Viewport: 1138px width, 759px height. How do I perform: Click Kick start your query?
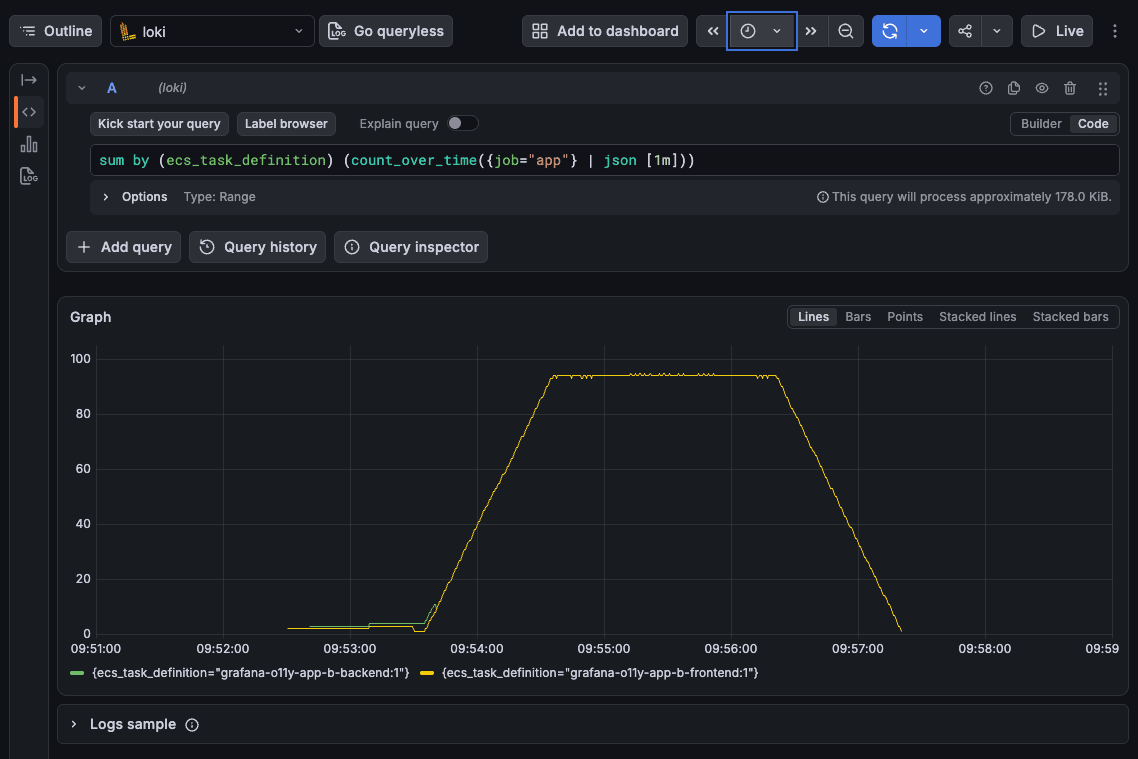[159, 123]
